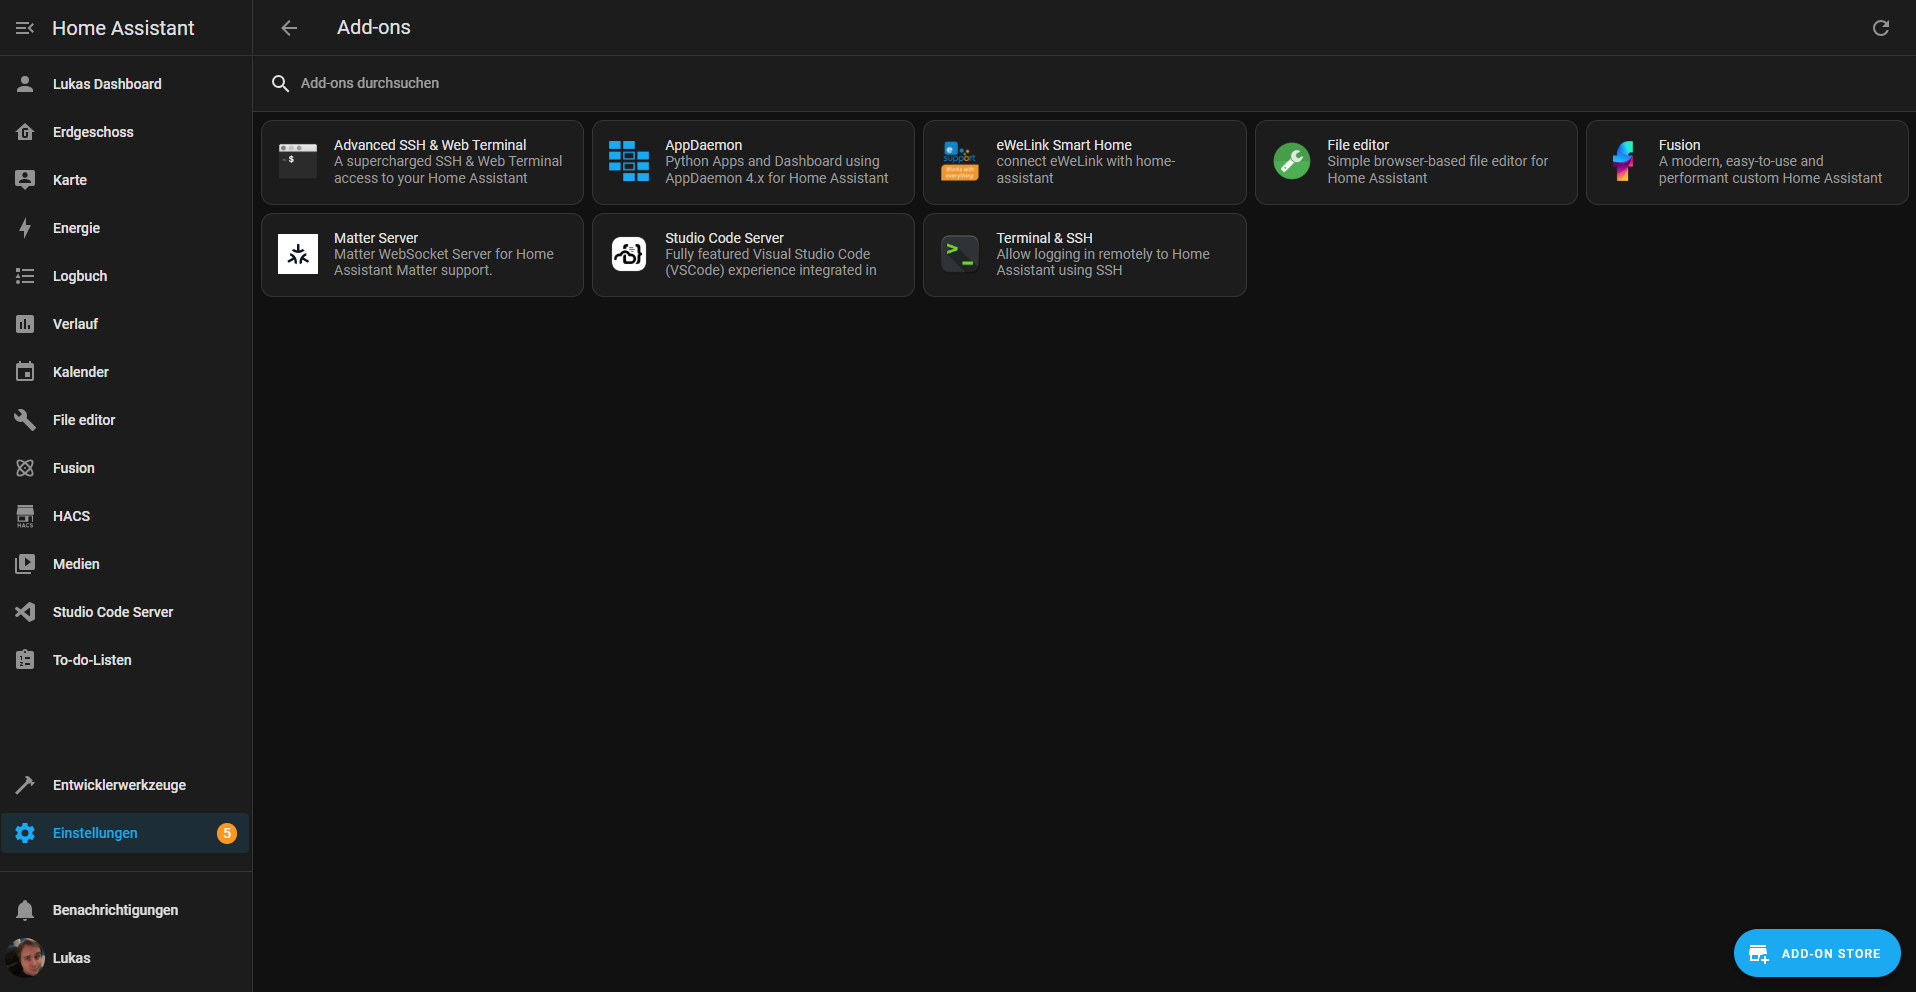Image resolution: width=1916 pixels, height=992 pixels.
Task: Open Einstellungen from the sidebar
Action: tap(95, 832)
